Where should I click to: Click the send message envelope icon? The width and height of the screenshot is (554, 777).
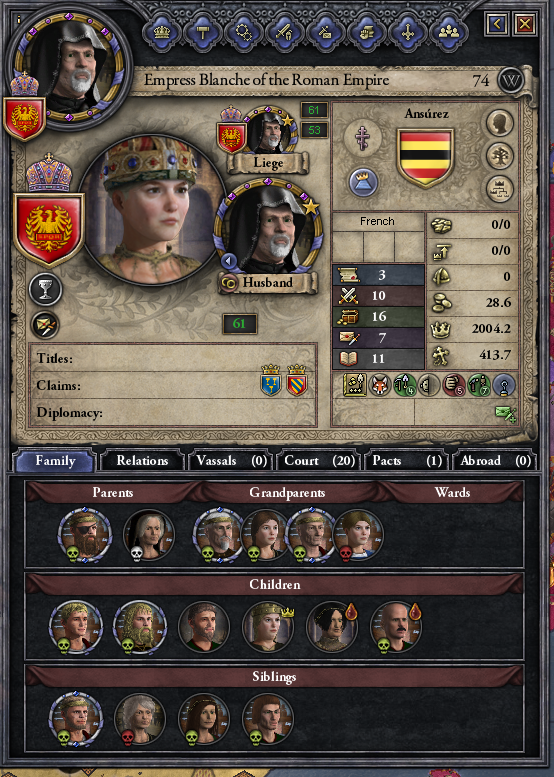(505, 414)
